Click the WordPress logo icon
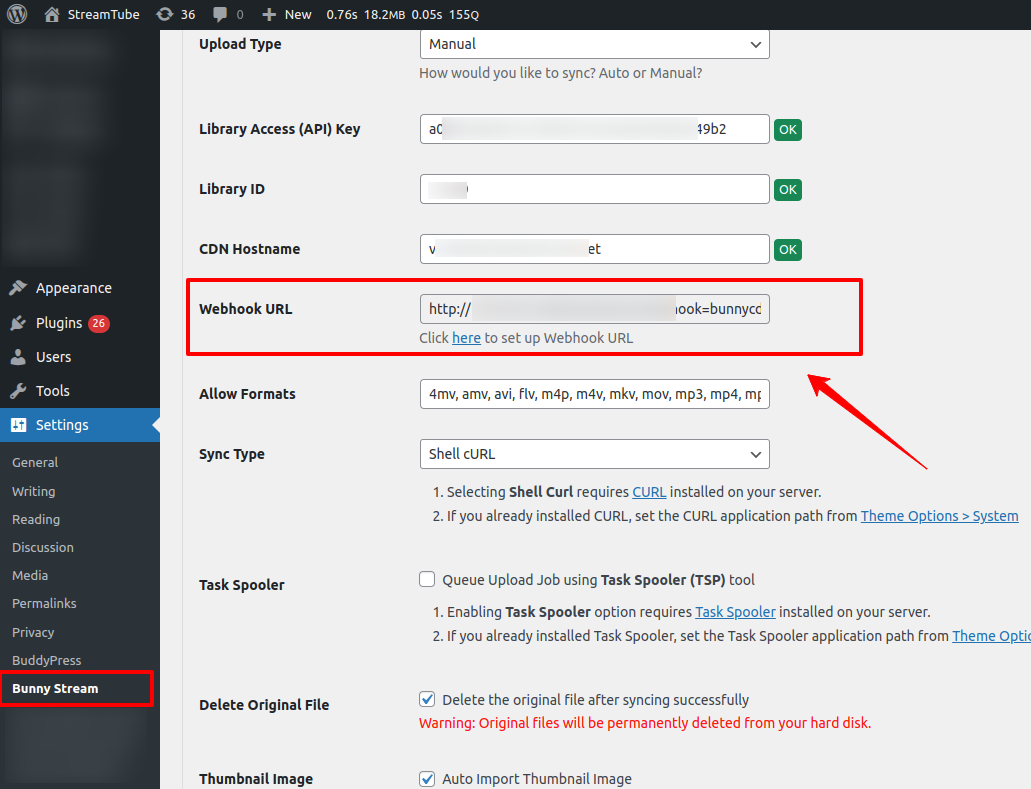The height and width of the screenshot is (789, 1031). tap(18, 14)
